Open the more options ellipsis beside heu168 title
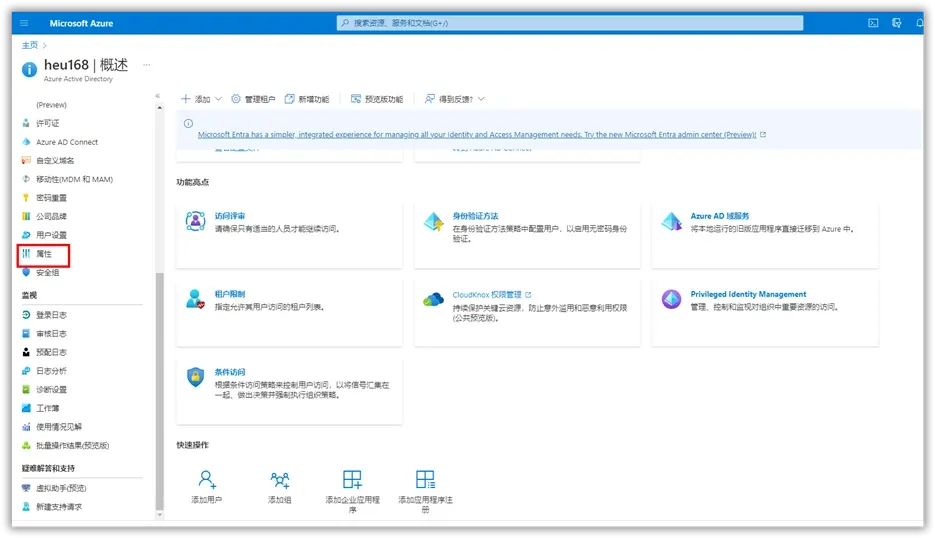 147,64
